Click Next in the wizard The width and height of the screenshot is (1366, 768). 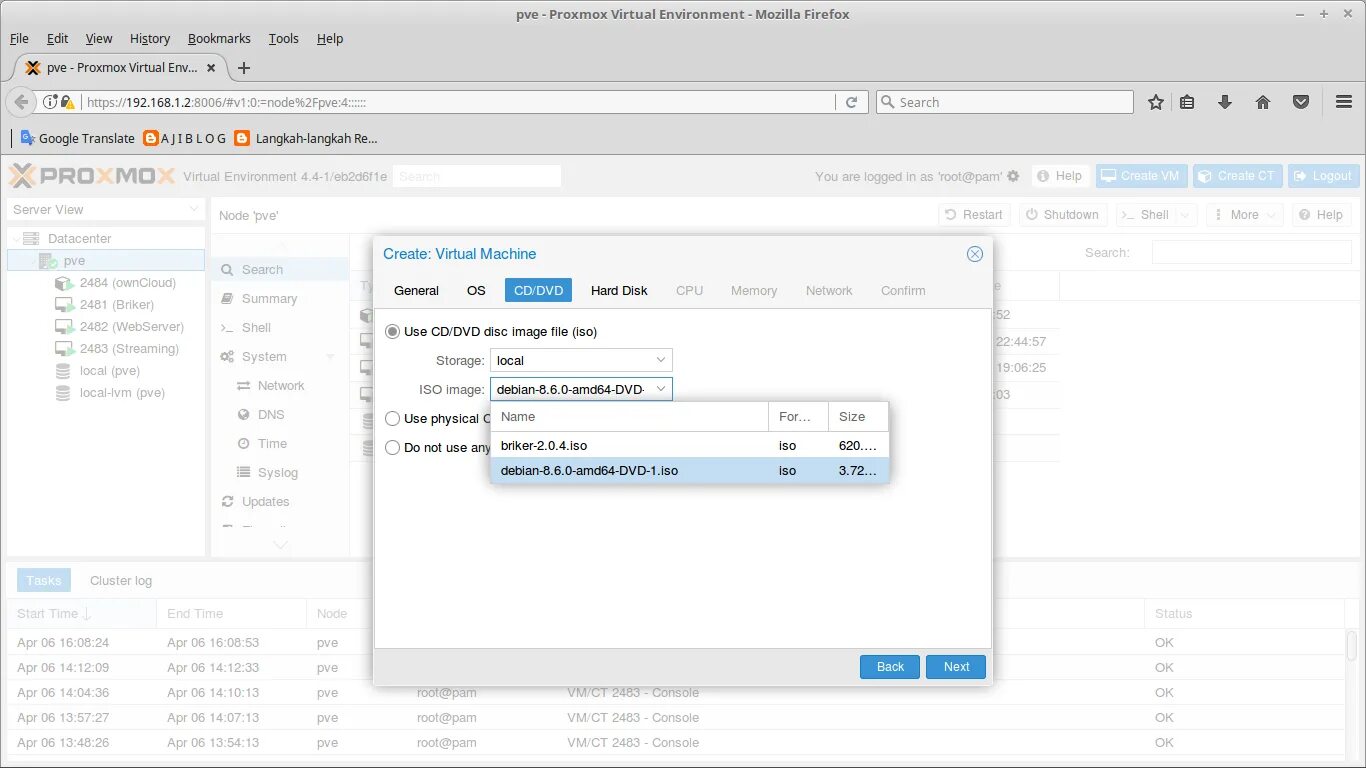tap(956, 667)
